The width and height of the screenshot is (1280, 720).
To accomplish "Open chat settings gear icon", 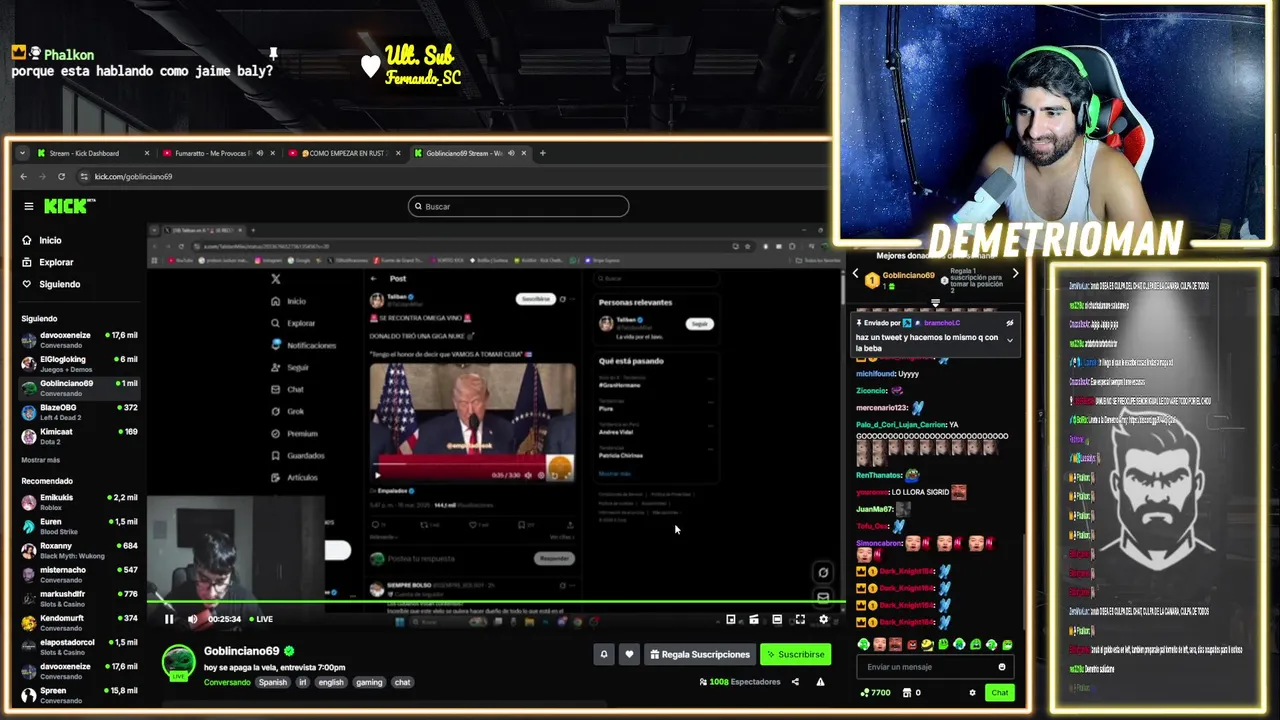I will click(x=972, y=692).
